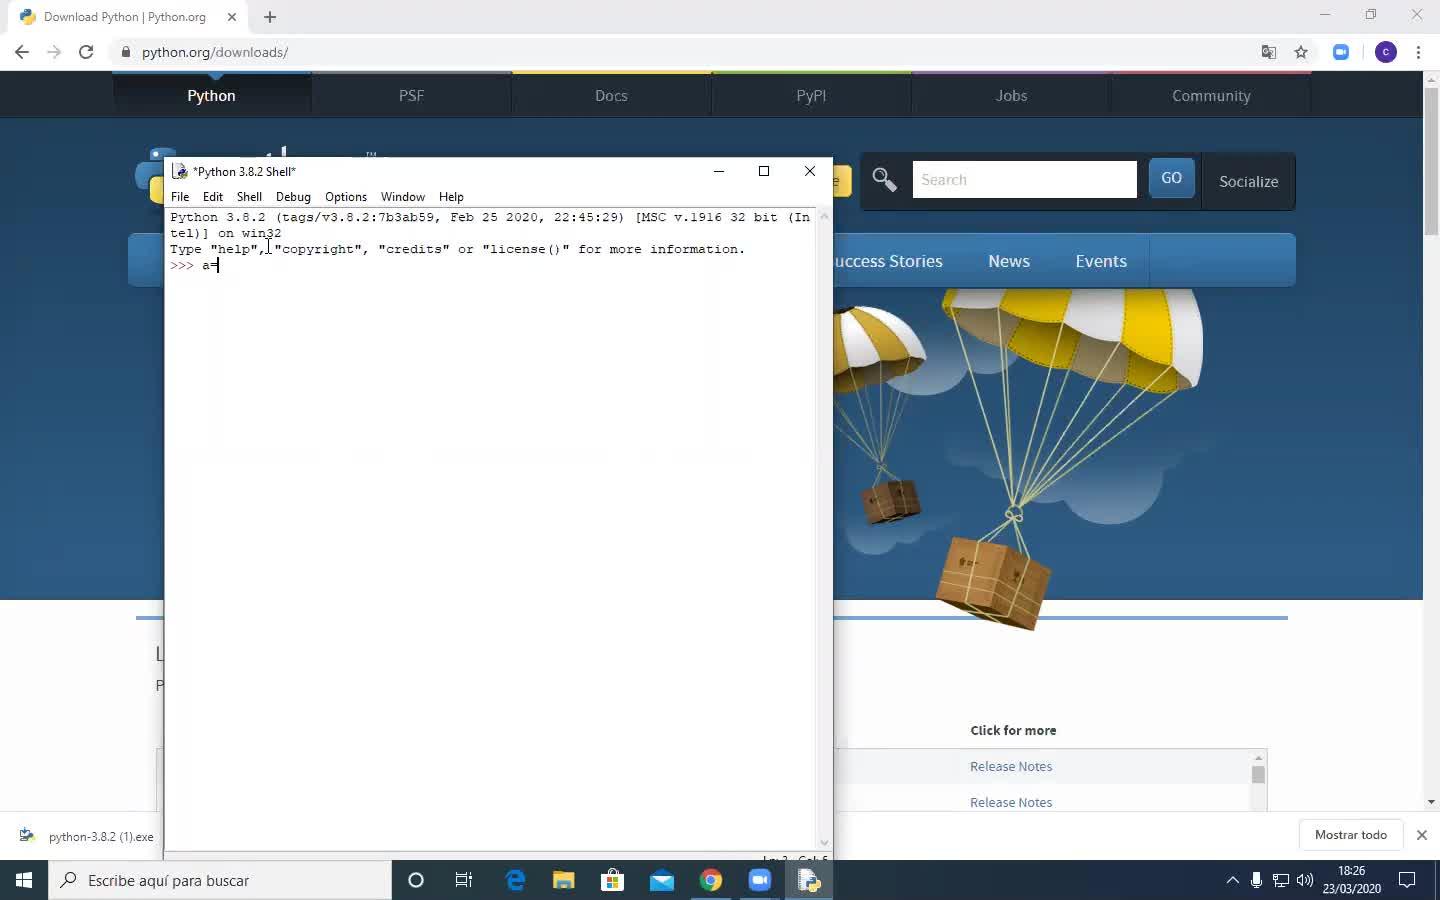Open File Explorer from the taskbar
This screenshot has height=900, width=1440.
pos(564,880)
